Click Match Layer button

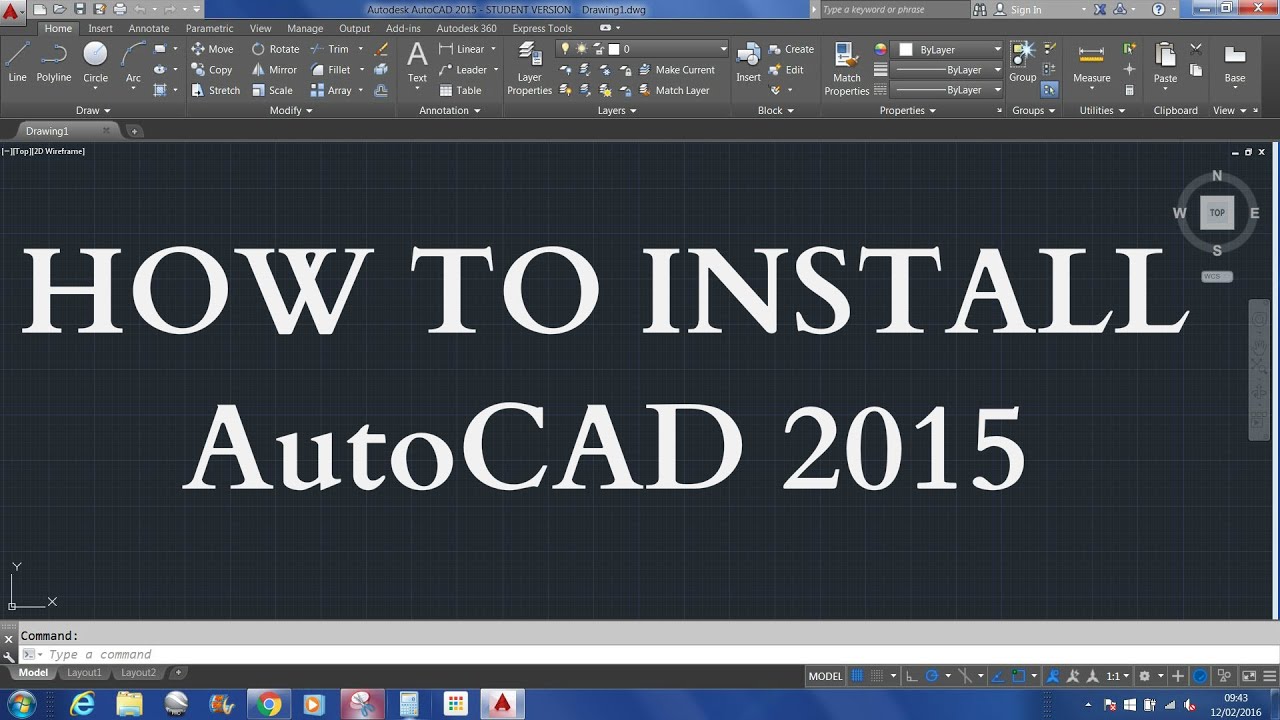click(x=673, y=90)
